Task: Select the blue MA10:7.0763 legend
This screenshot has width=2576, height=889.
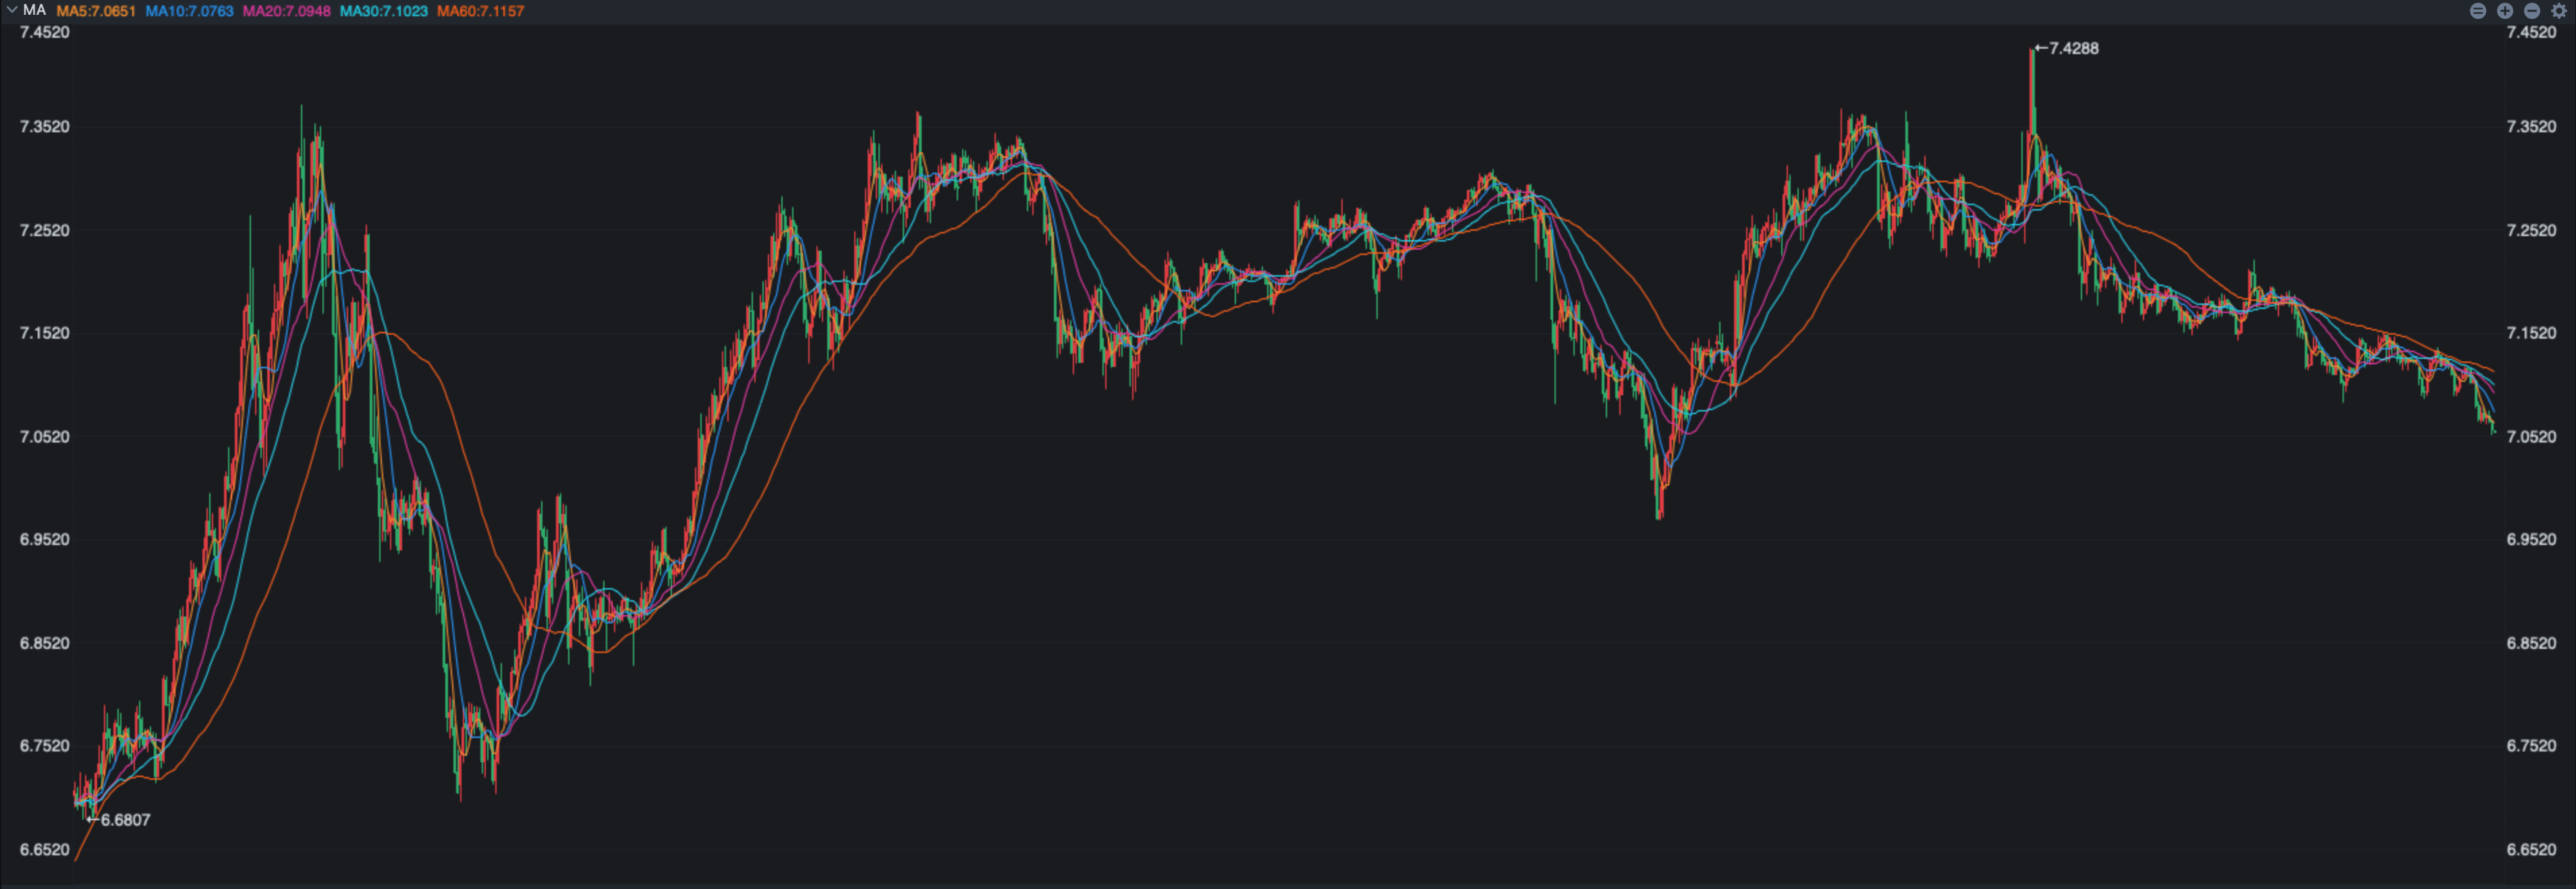Action: tap(189, 11)
